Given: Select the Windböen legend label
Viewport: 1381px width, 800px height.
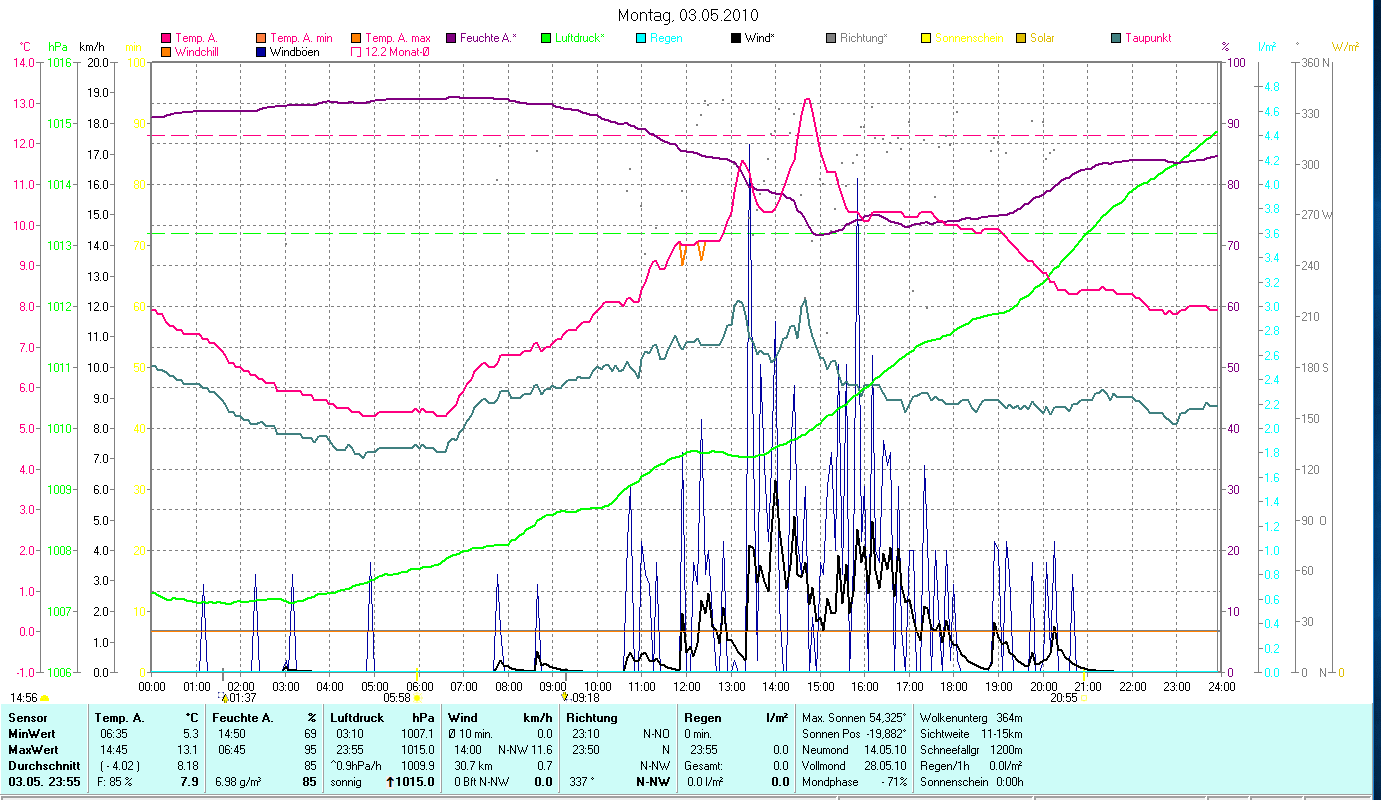Looking at the screenshot, I should [x=295, y=51].
